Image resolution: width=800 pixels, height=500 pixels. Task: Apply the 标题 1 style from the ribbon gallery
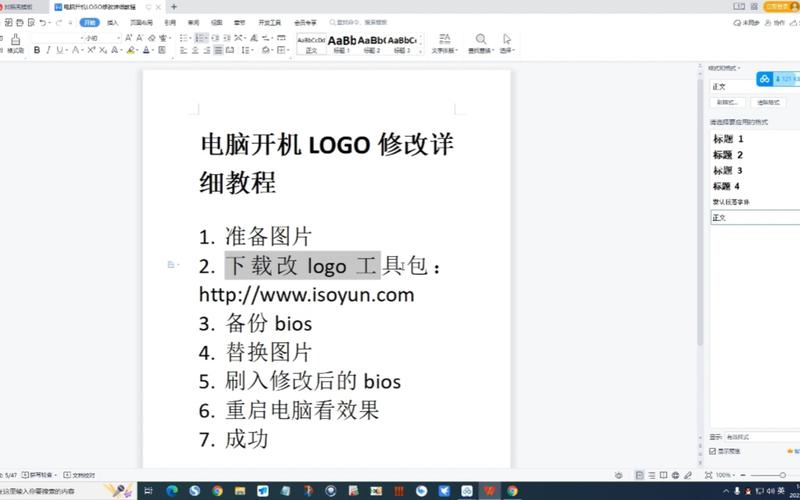341,44
